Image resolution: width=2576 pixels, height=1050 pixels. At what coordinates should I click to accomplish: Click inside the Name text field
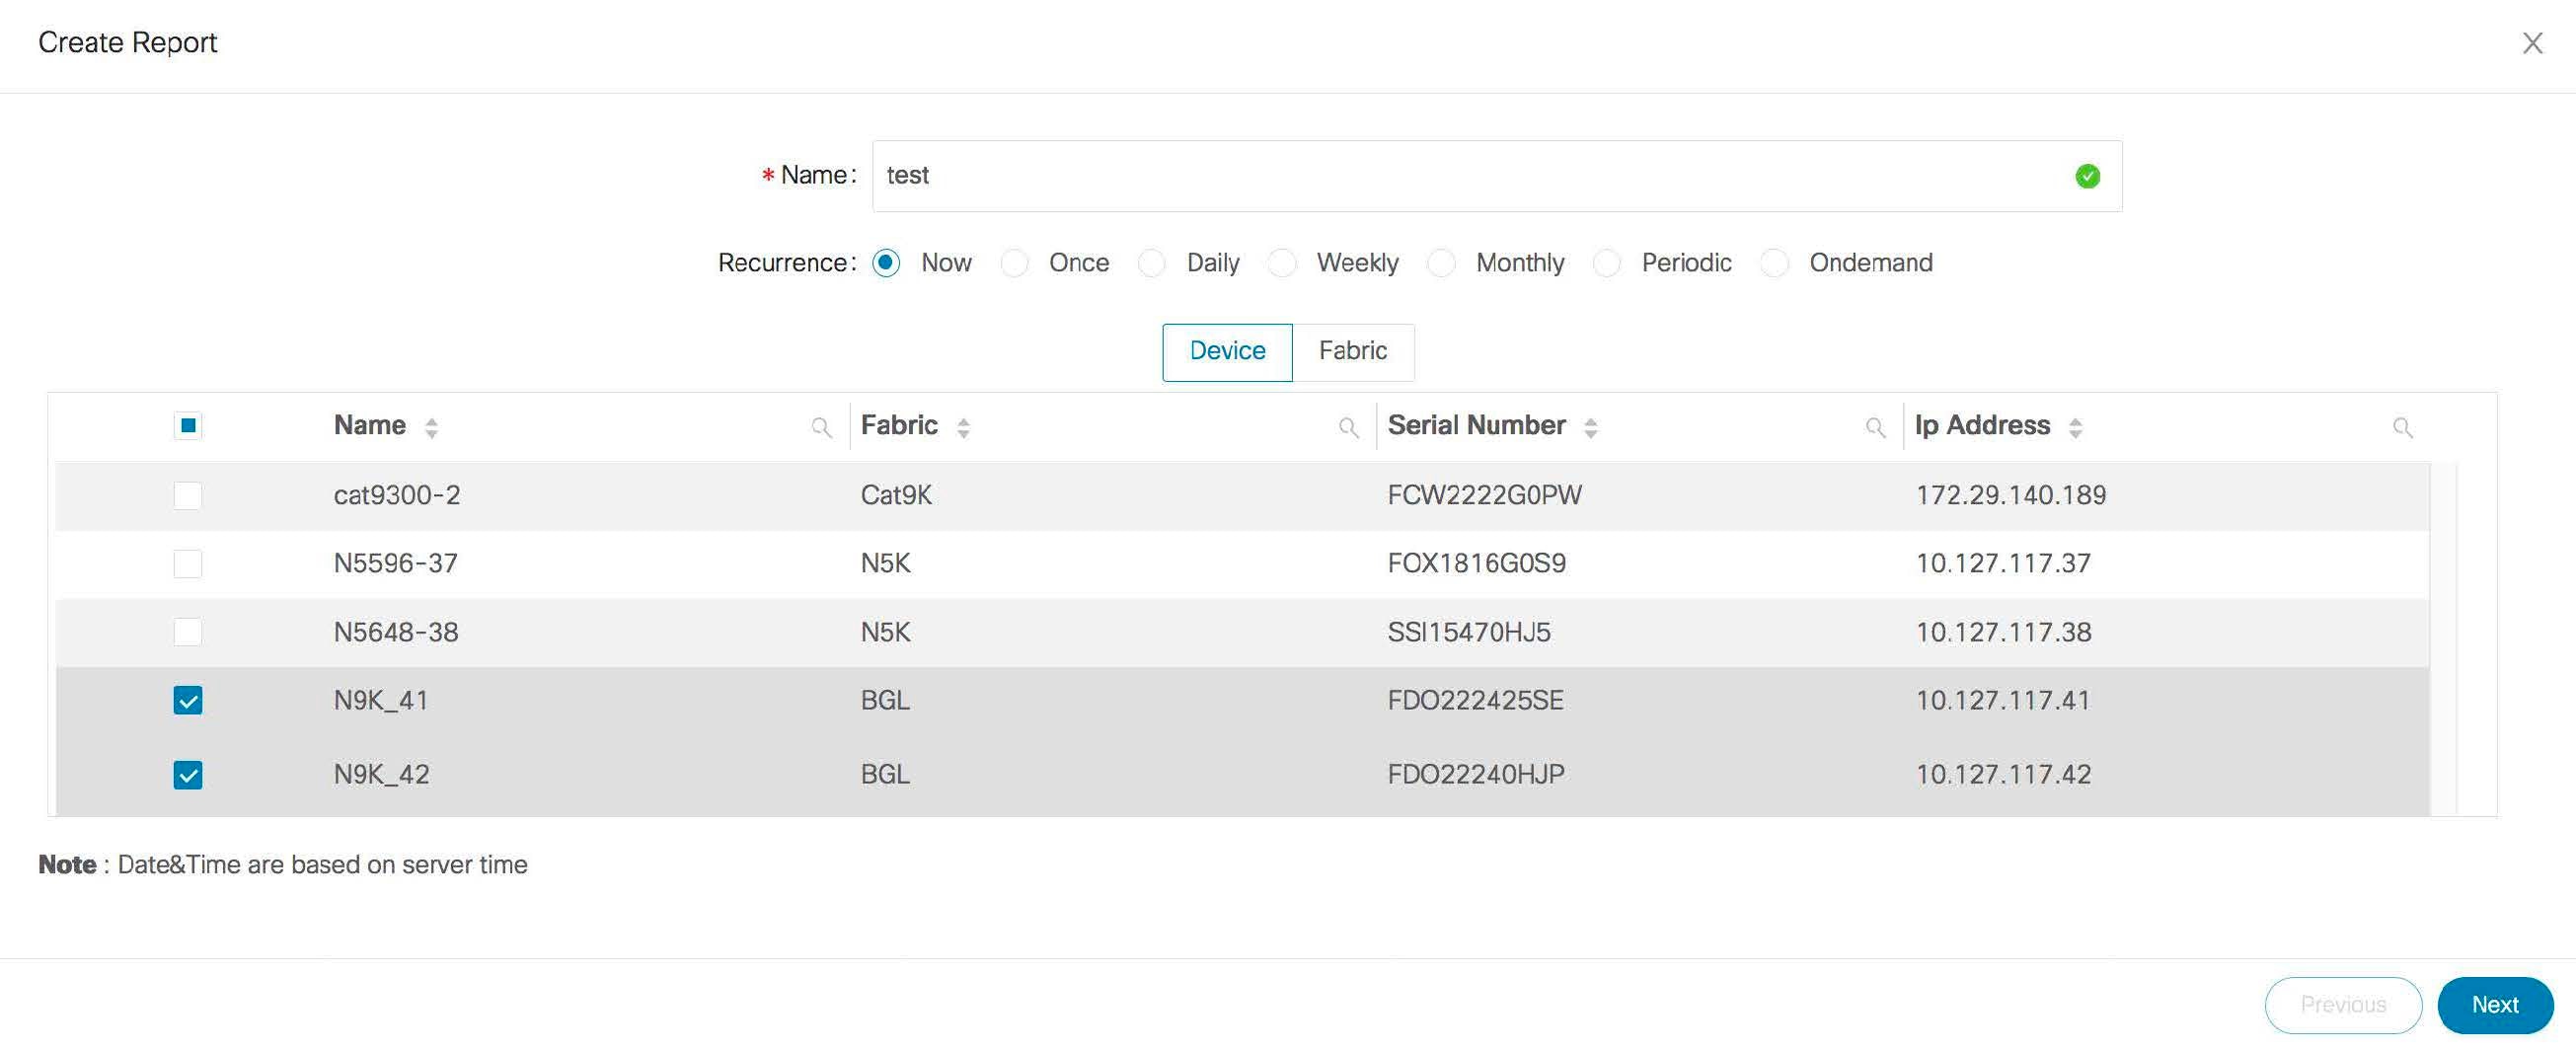[x=1400, y=175]
